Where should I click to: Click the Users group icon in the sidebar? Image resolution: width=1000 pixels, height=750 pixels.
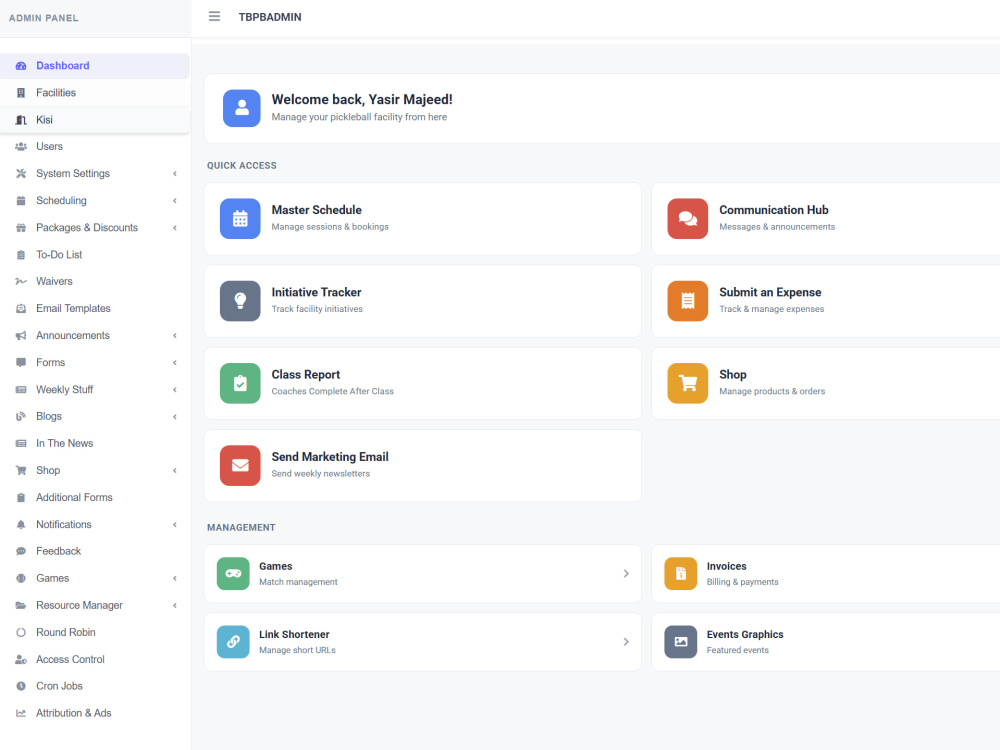[21, 147]
